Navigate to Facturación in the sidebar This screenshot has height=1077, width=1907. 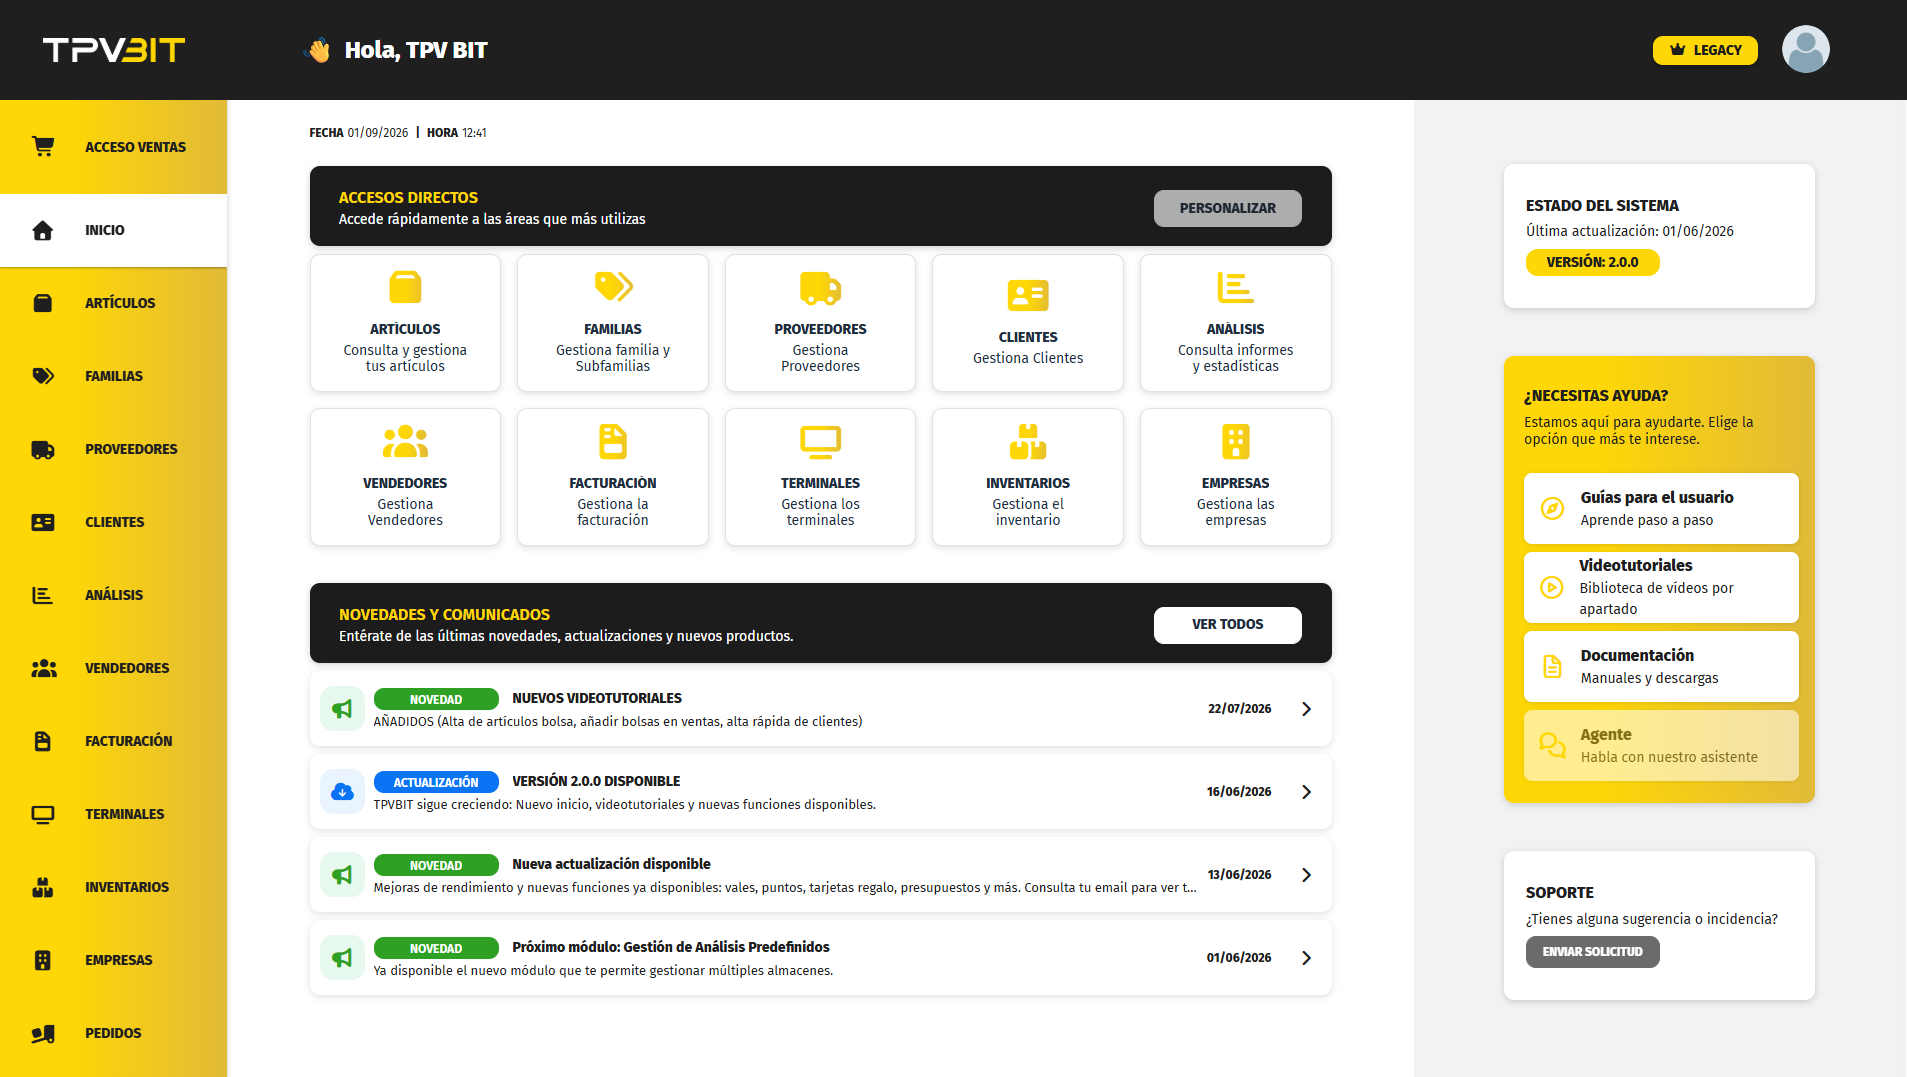coord(114,741)
